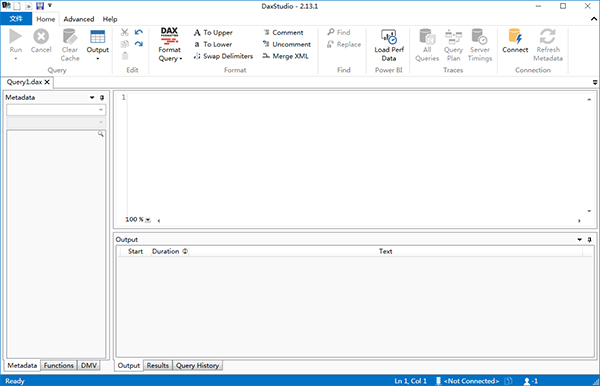This screenshot has height=386, width=600.
Task: Click the Clear Cache icon
Action: (x=70, y=37)
